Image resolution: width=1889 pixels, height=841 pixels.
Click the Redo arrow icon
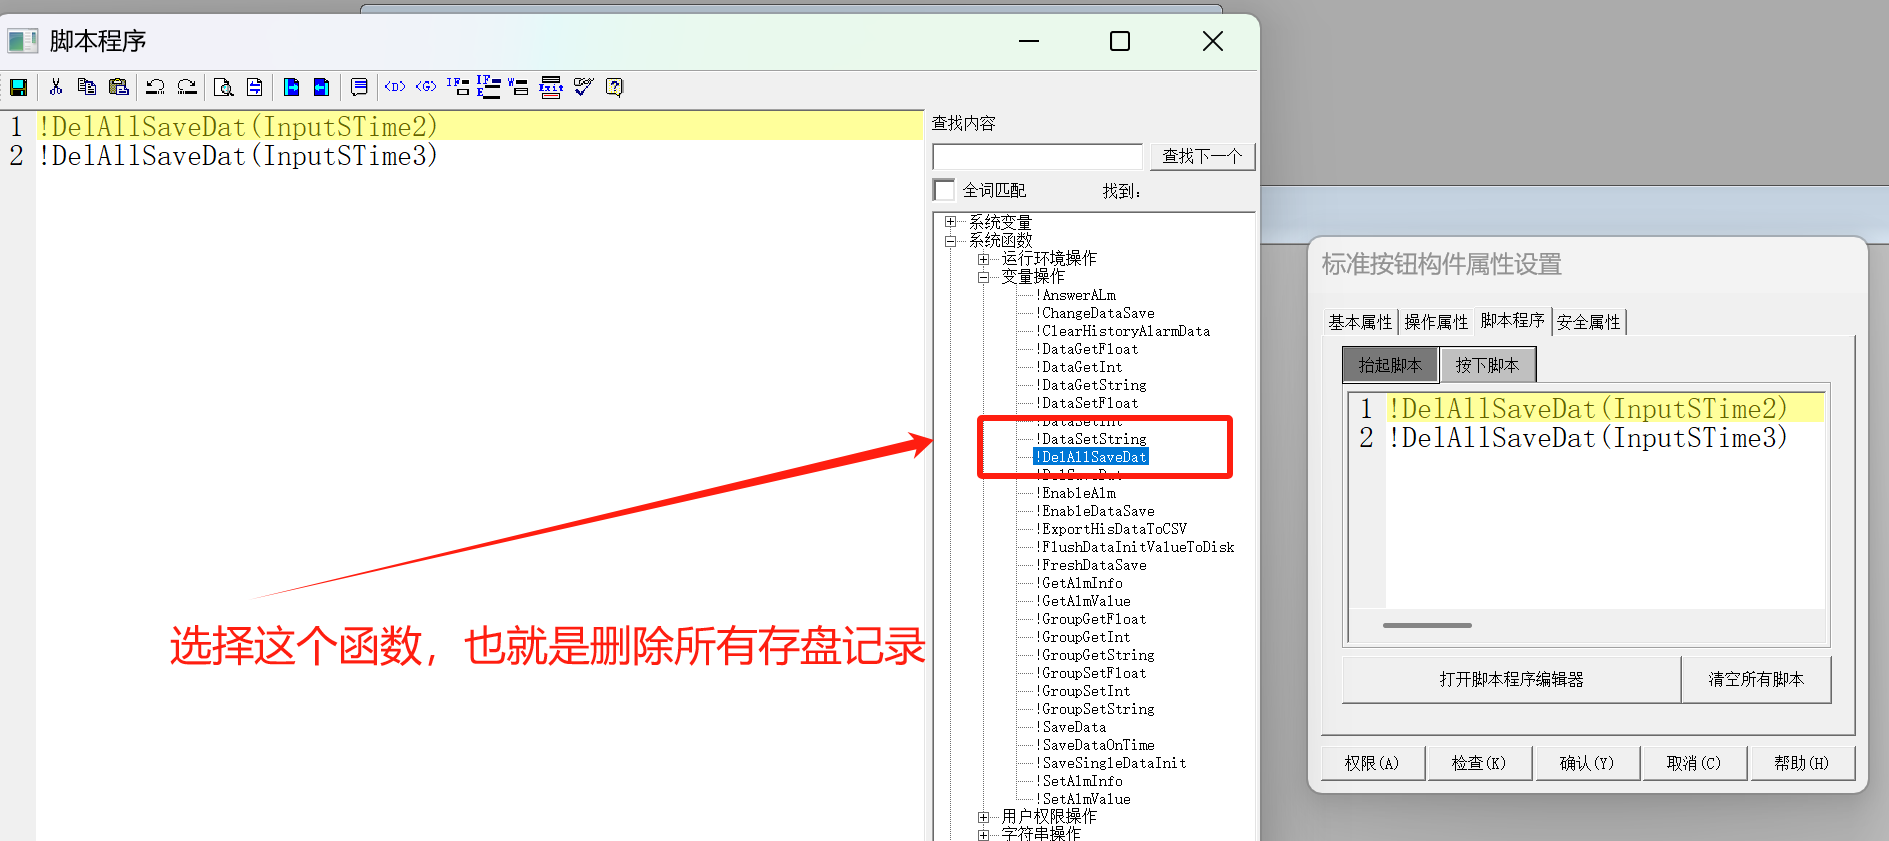187,87
